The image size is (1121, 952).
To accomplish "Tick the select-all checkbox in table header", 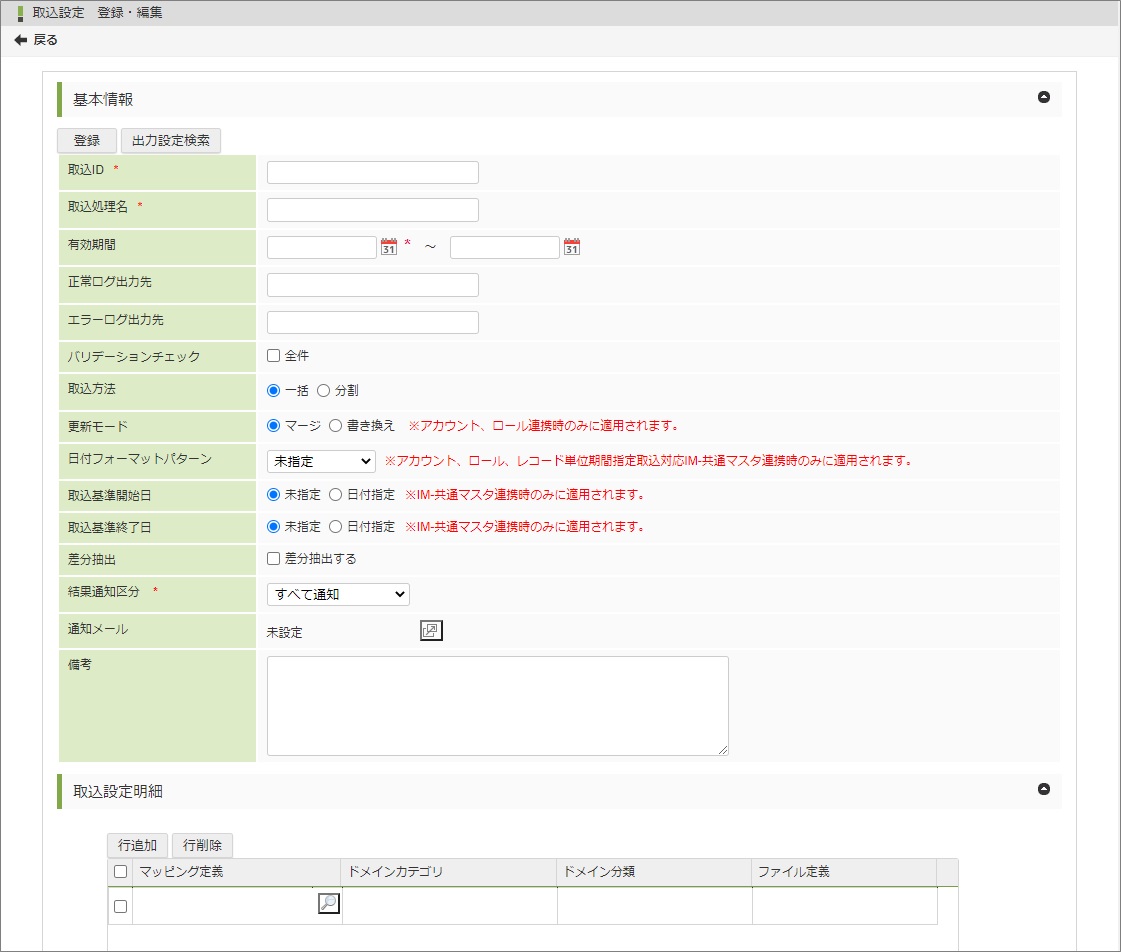I will [x=121, y=871].
